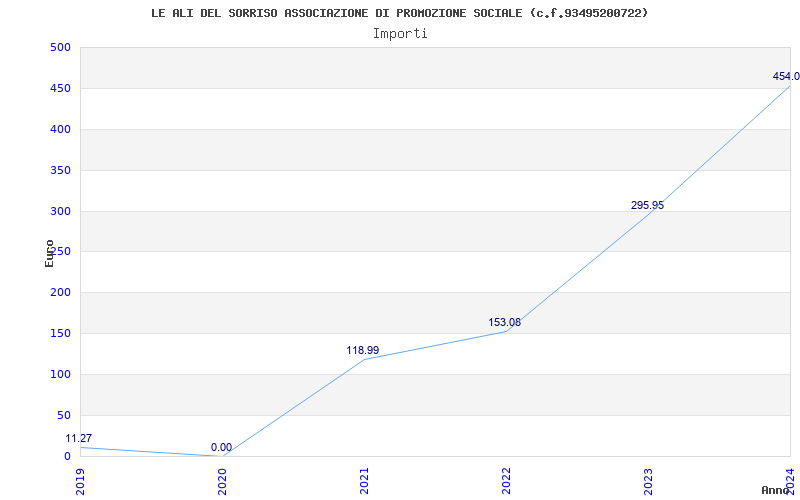Click the 'Euro' y-axis title
The height and width of the screenshot is (500, 800).
click(49, 254)
